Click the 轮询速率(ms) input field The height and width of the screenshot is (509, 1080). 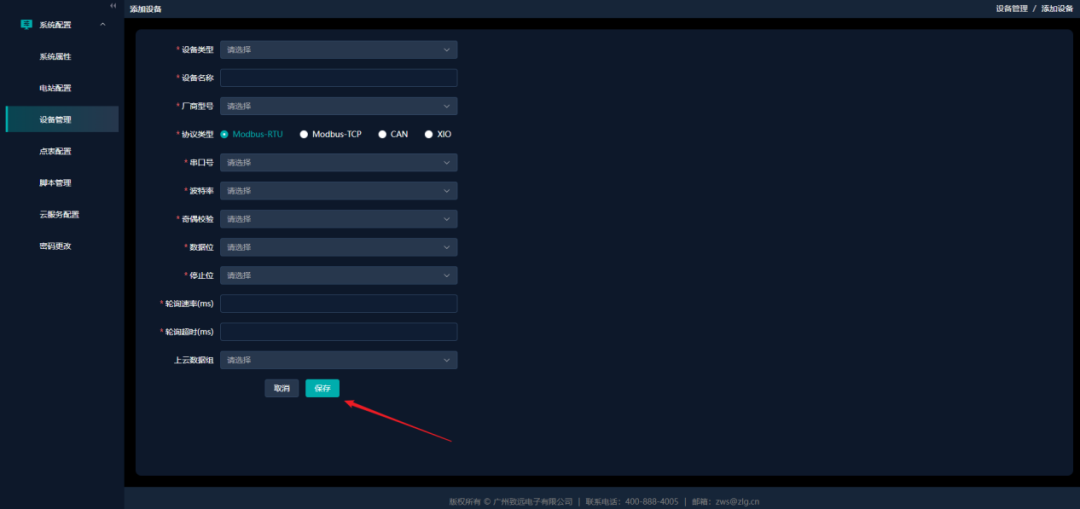pyautogui.click(x=338, y=304)
